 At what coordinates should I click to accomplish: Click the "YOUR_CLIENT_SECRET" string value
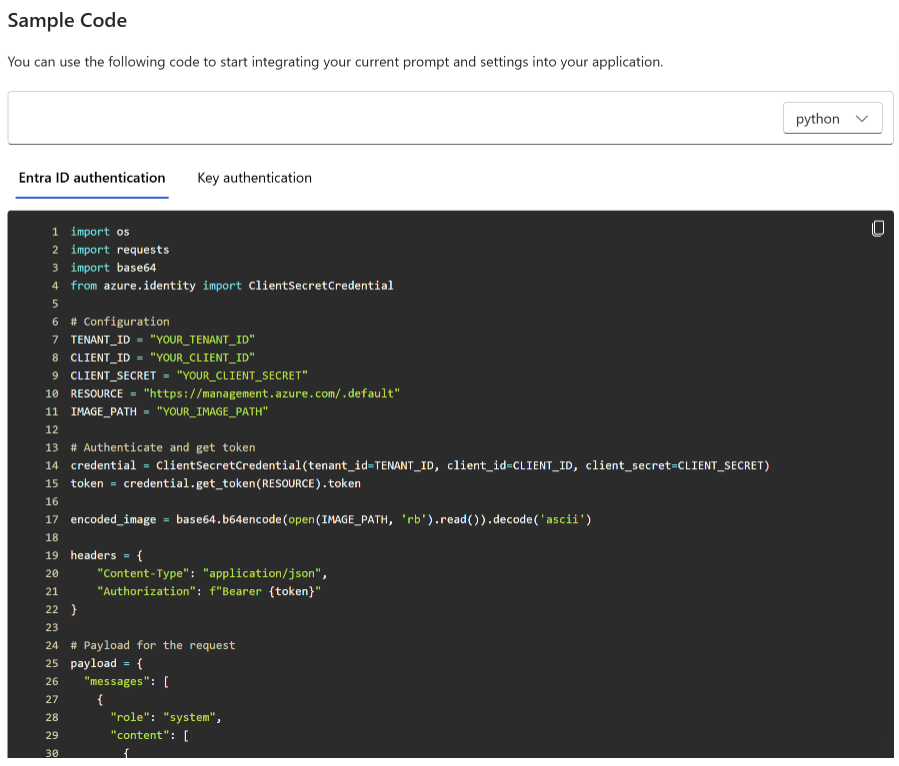pyautogui.click(x=242, y=376)
